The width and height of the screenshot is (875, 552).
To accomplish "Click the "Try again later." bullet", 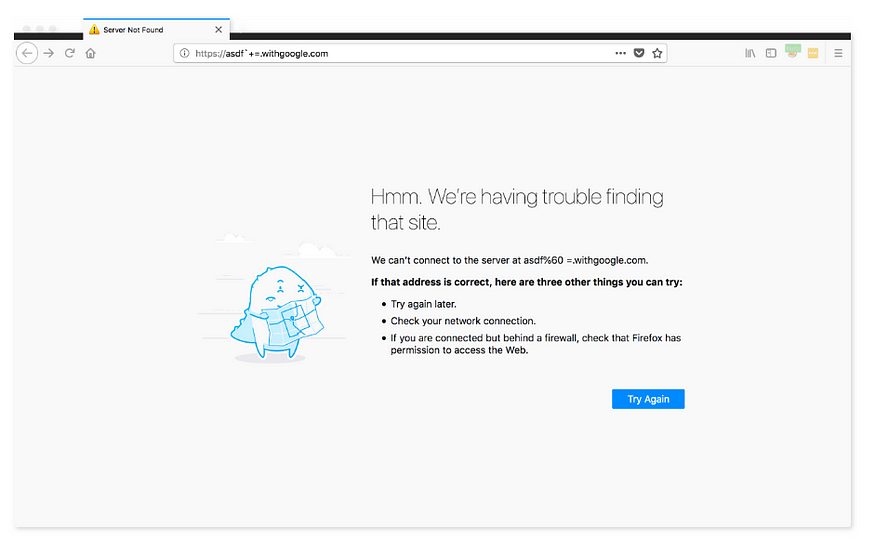I will [423, 304].
